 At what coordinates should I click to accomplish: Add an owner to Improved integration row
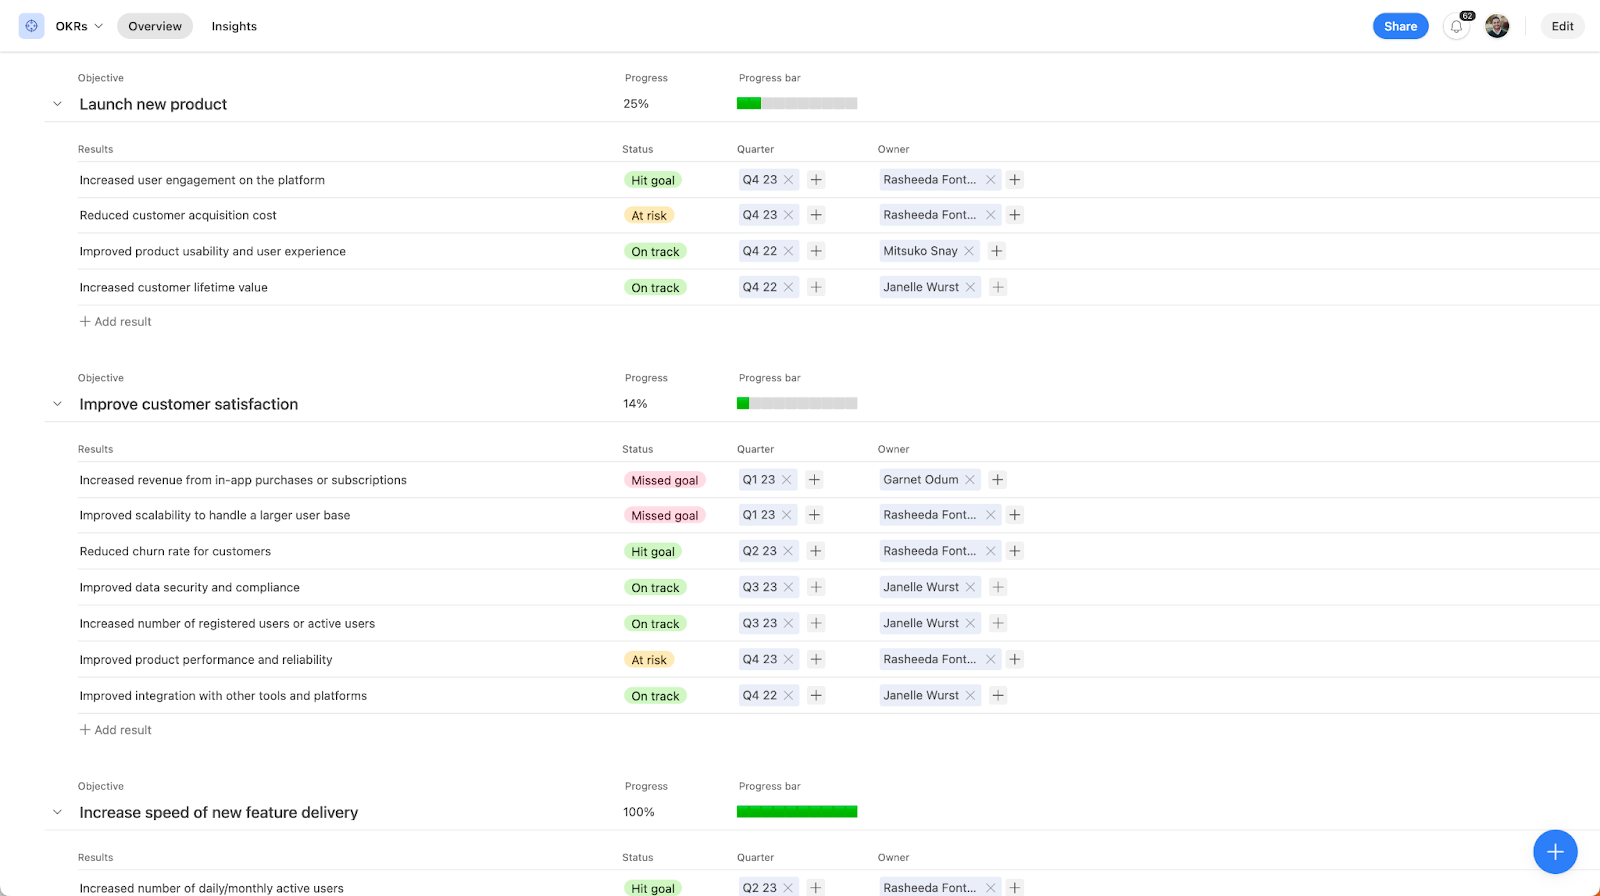click(x=998, y=695)
